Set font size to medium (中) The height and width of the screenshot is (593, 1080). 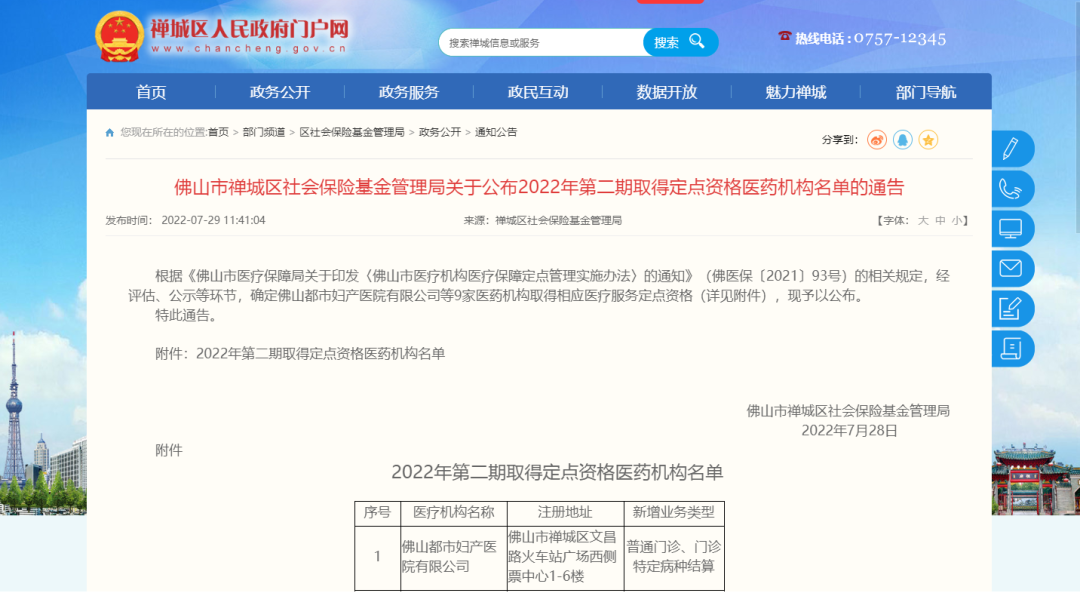coord(940,221)
